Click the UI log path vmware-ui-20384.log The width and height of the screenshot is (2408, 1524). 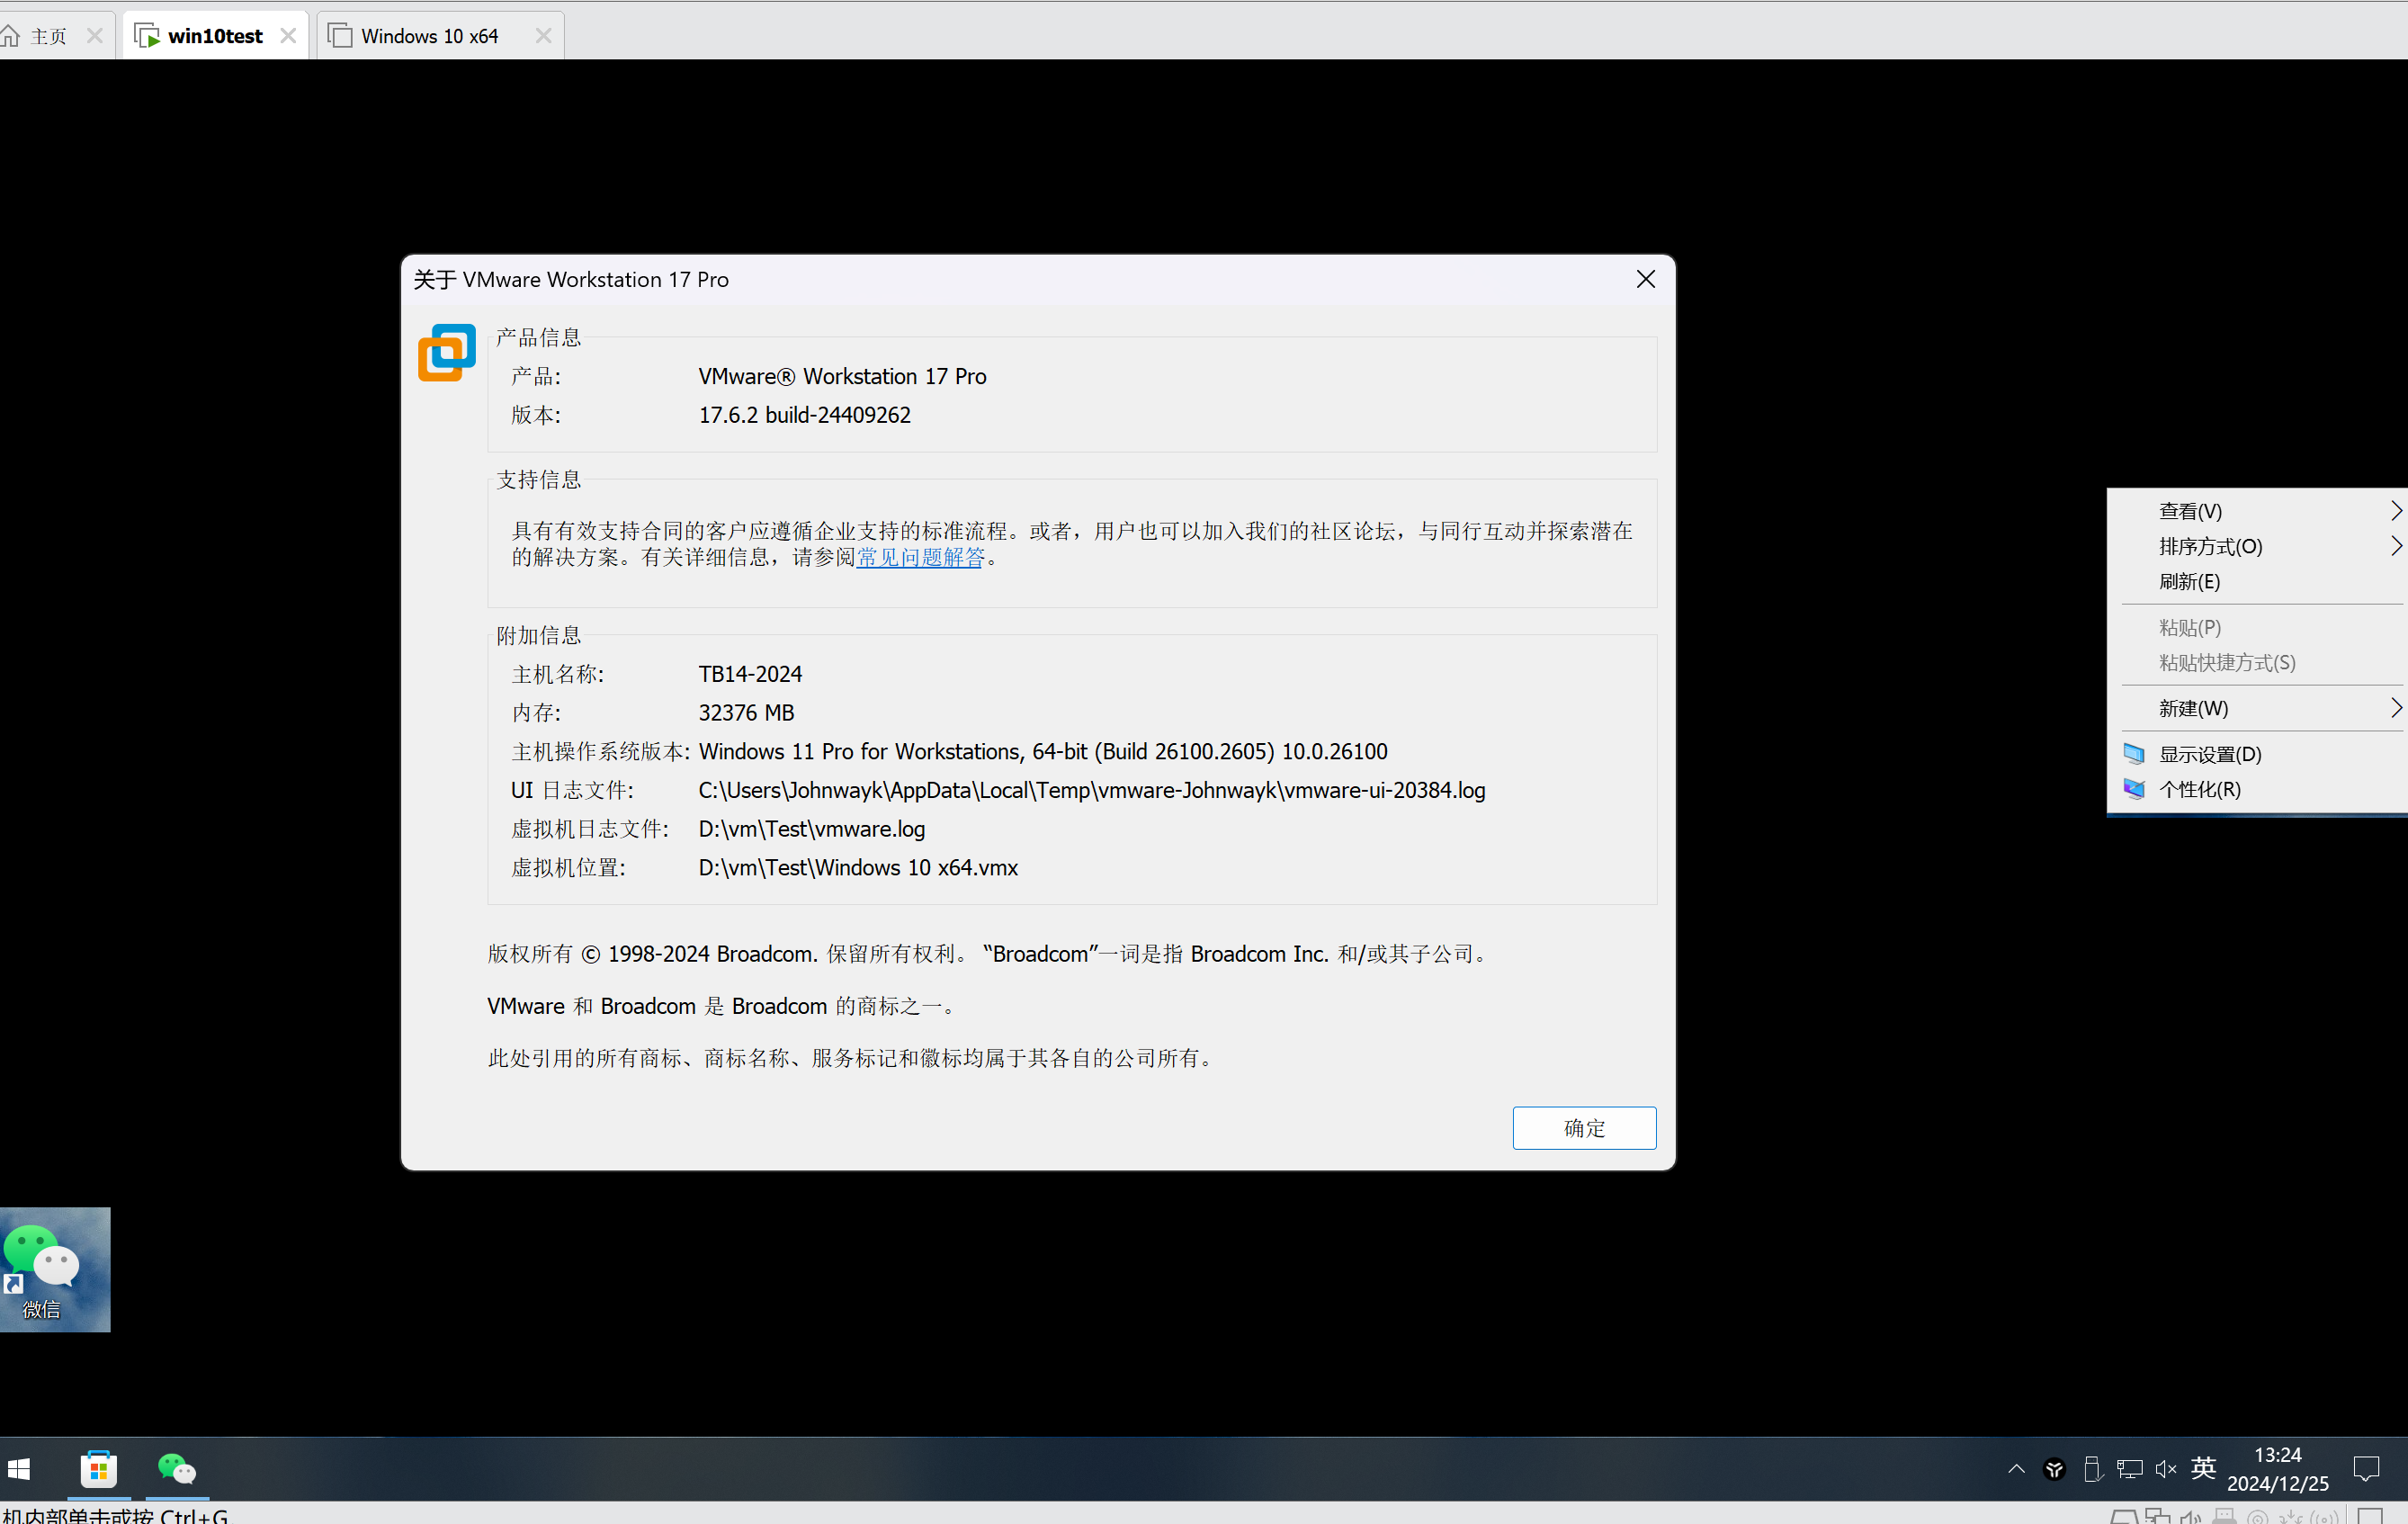pos(1092,790)
